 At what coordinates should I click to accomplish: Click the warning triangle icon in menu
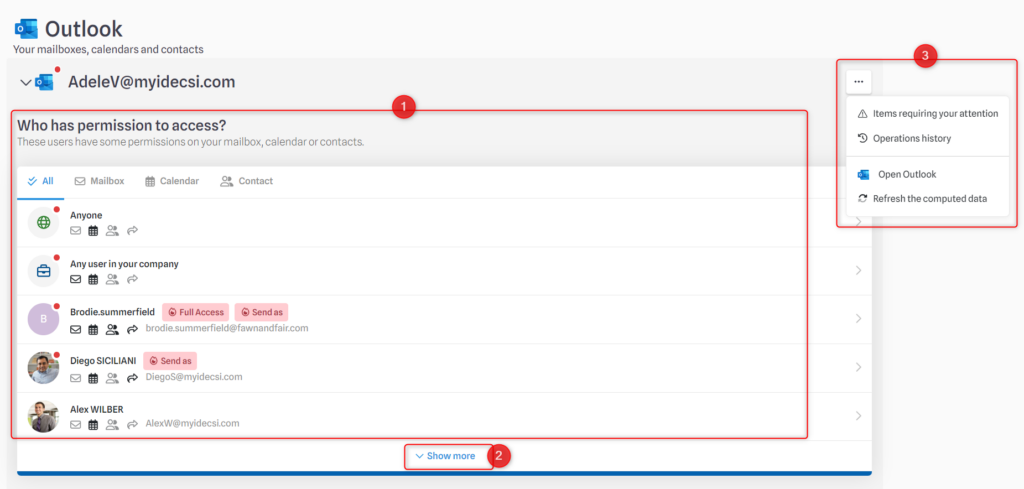862,114
